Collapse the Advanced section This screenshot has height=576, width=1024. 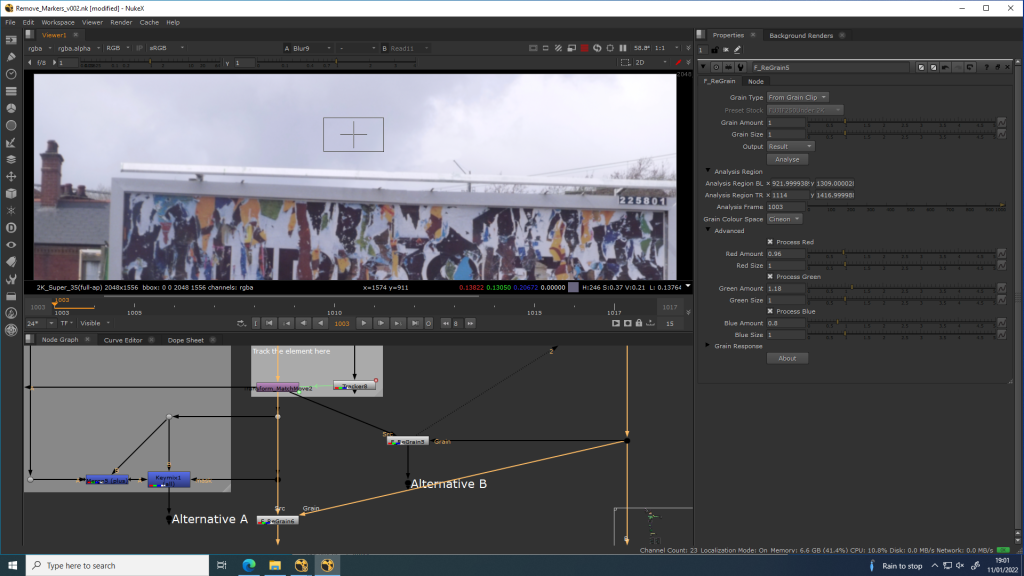(708, 230)
